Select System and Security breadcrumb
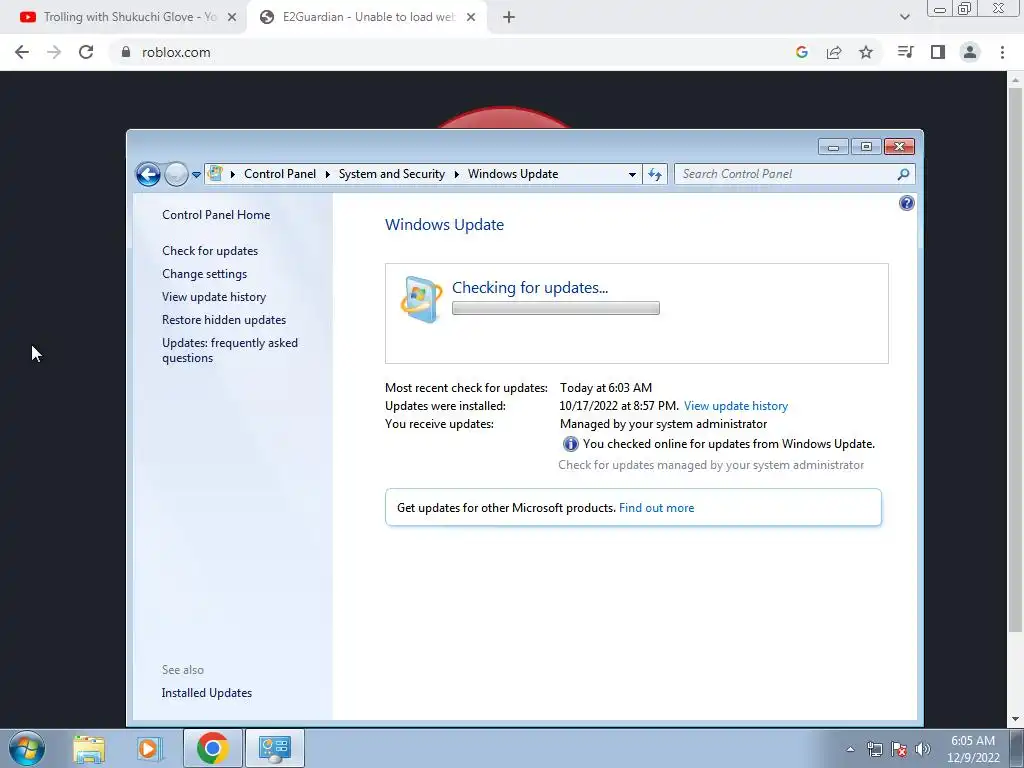The image size is (1024, 768). tap(391, 174)
